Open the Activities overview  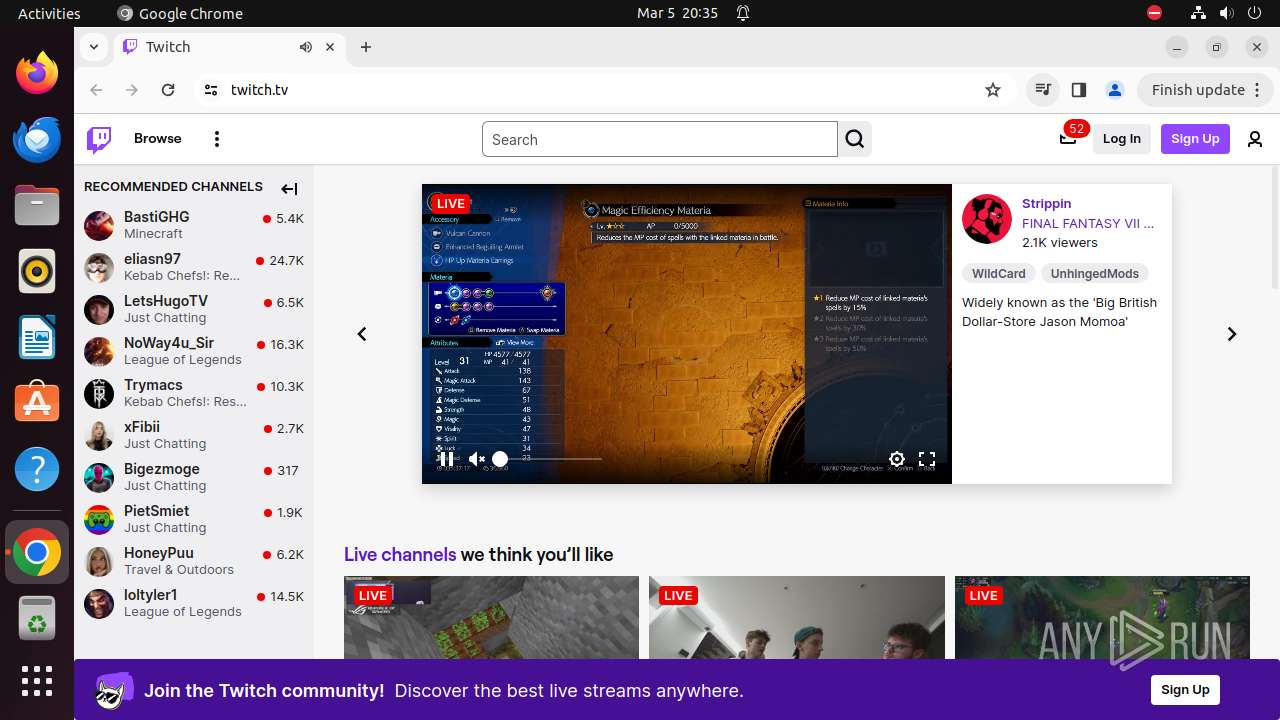pyautogui.click(x=49, y=13)
